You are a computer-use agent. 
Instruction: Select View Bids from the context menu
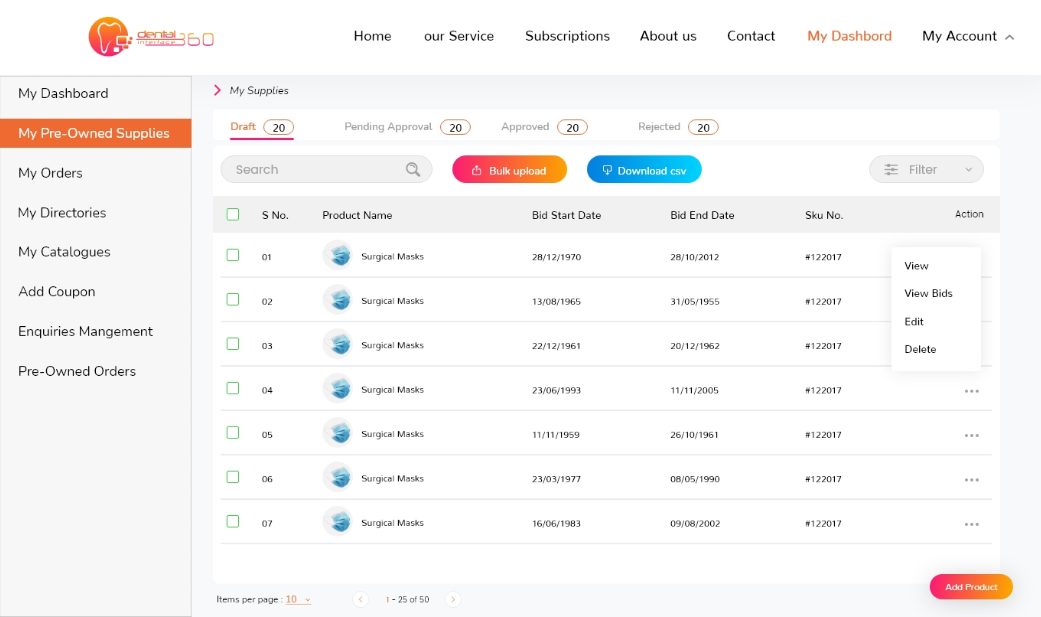[928, 294]
